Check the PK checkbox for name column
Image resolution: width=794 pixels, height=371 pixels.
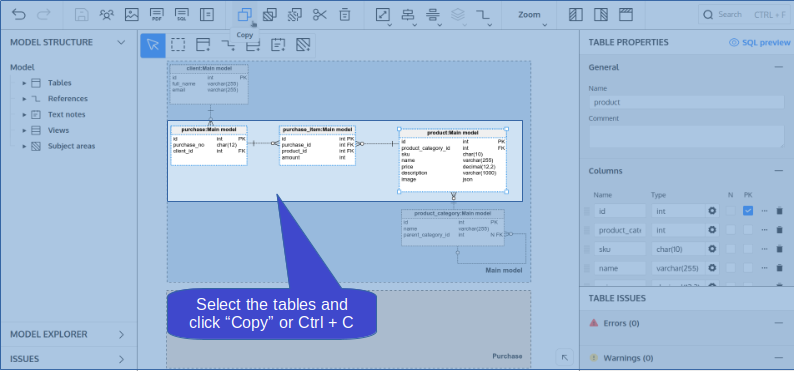748,268
